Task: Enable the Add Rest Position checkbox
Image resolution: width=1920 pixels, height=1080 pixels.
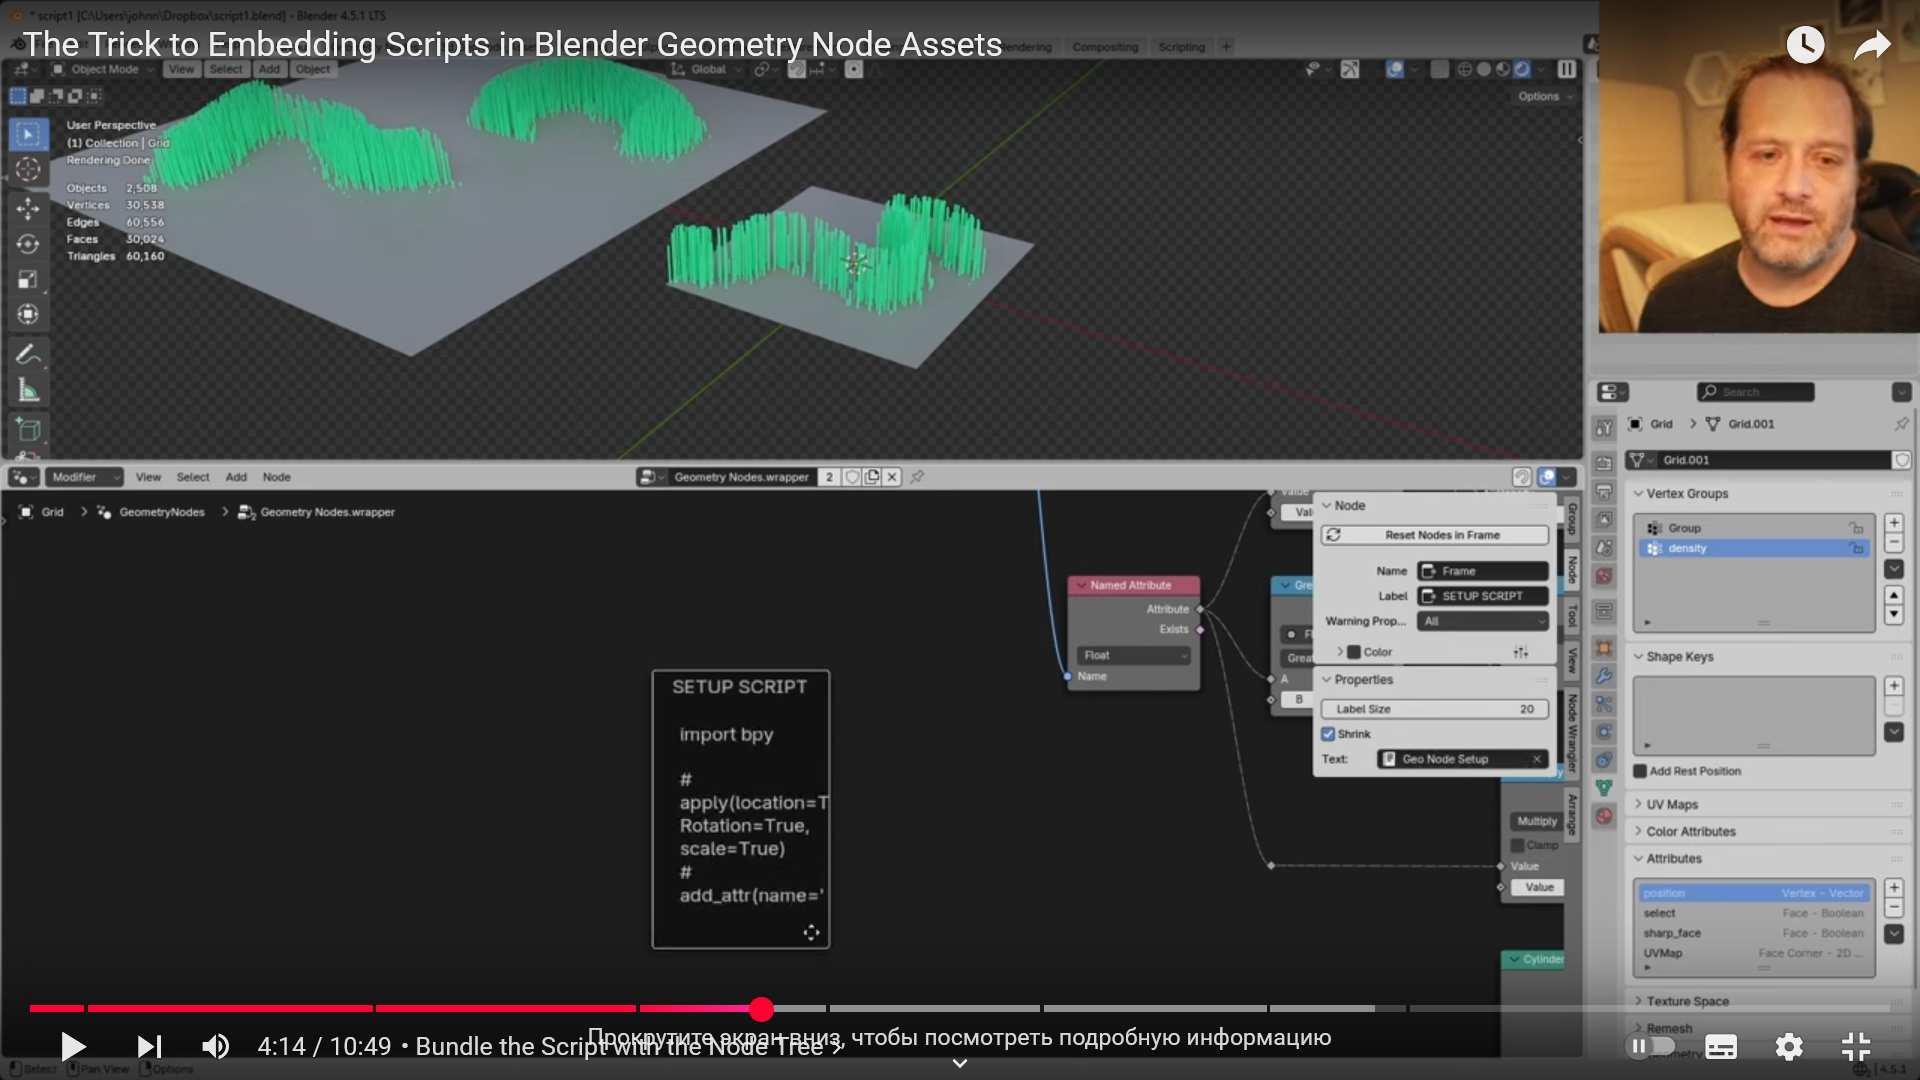Action: (x=1640, y=771)
